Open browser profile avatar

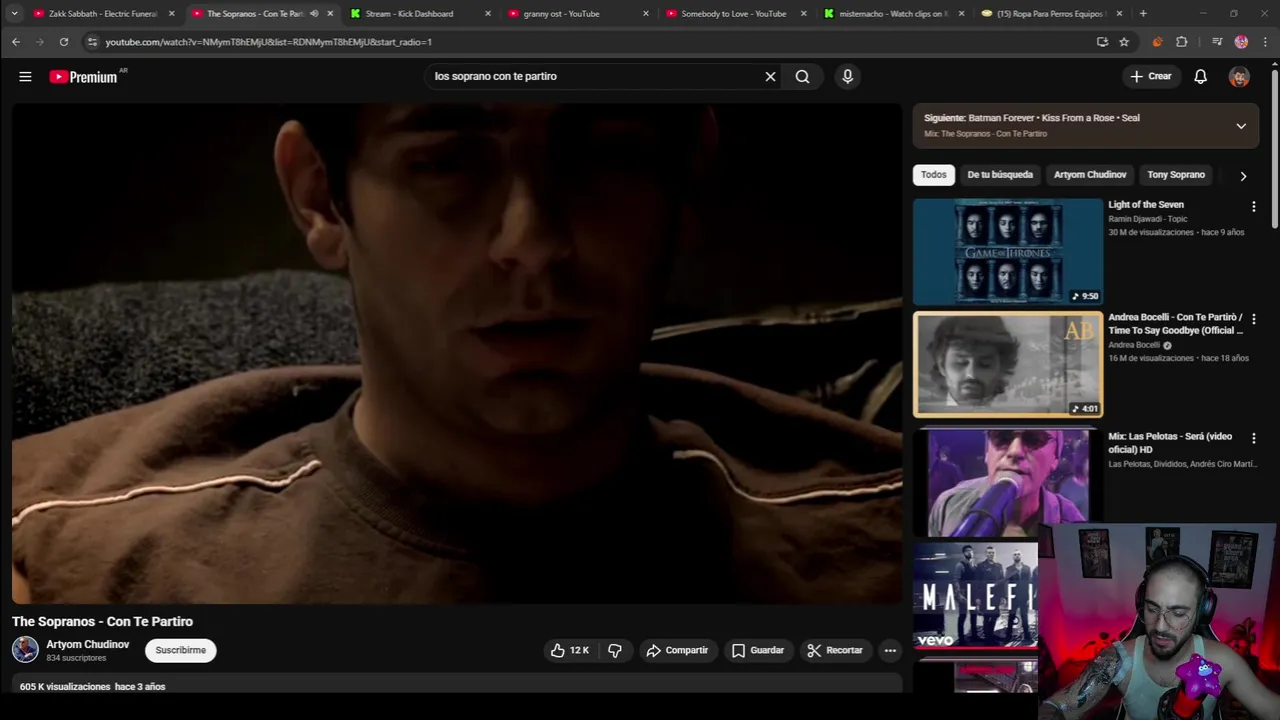1241,42
